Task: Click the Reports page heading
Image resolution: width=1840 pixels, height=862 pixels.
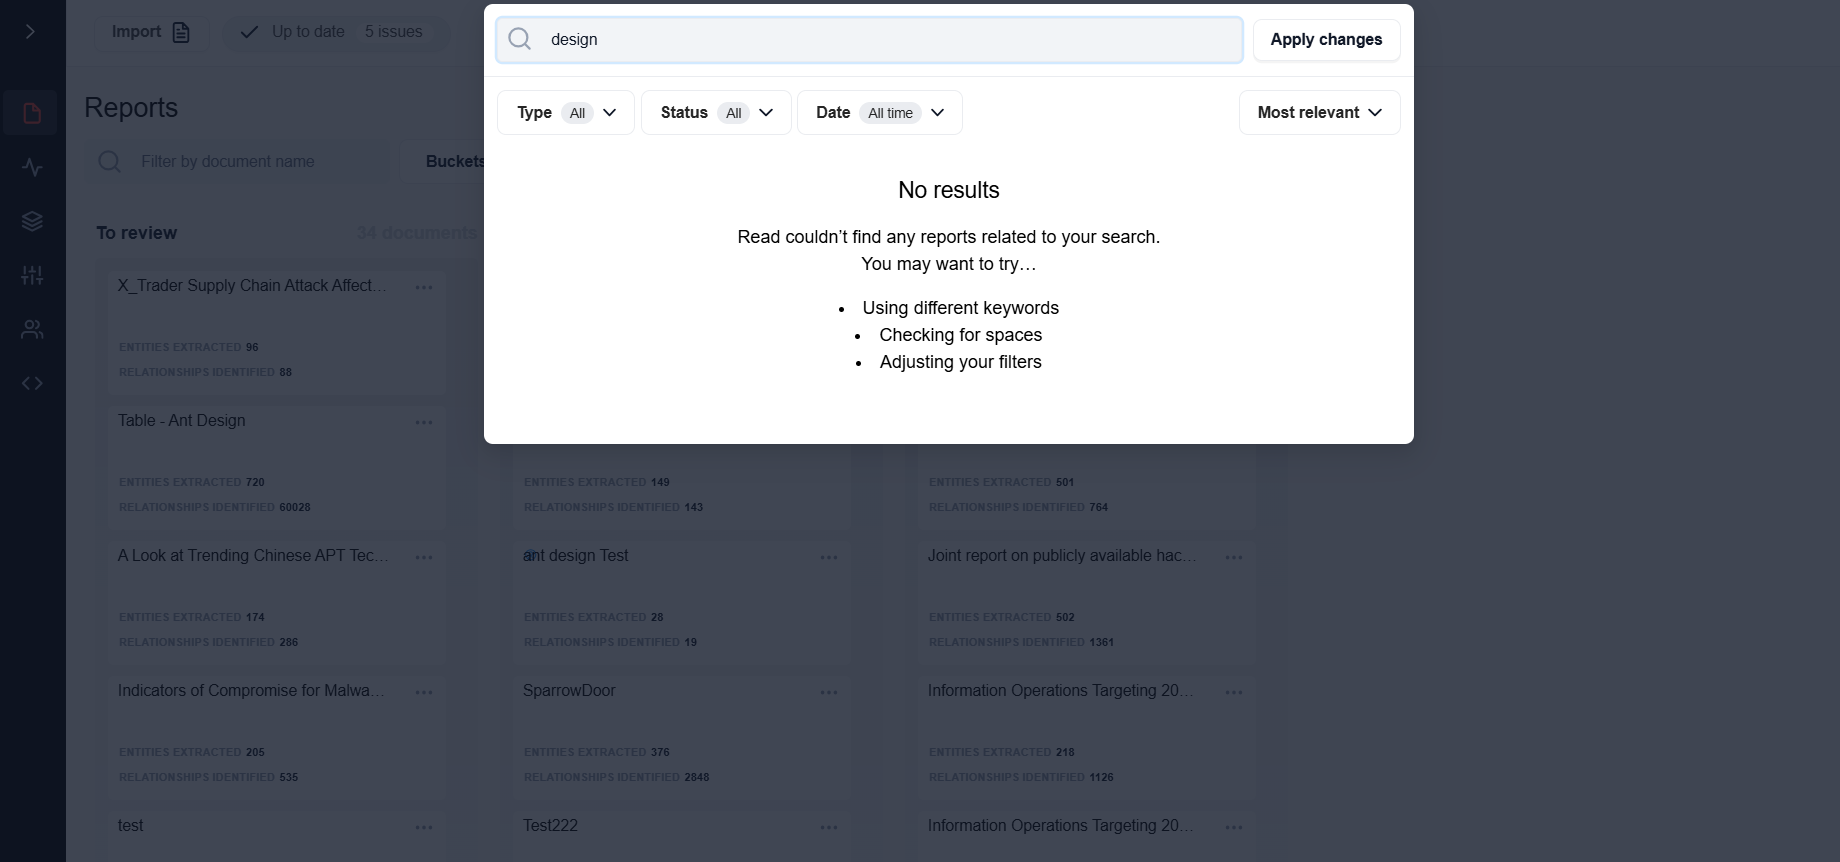Action: pos(131,107)
